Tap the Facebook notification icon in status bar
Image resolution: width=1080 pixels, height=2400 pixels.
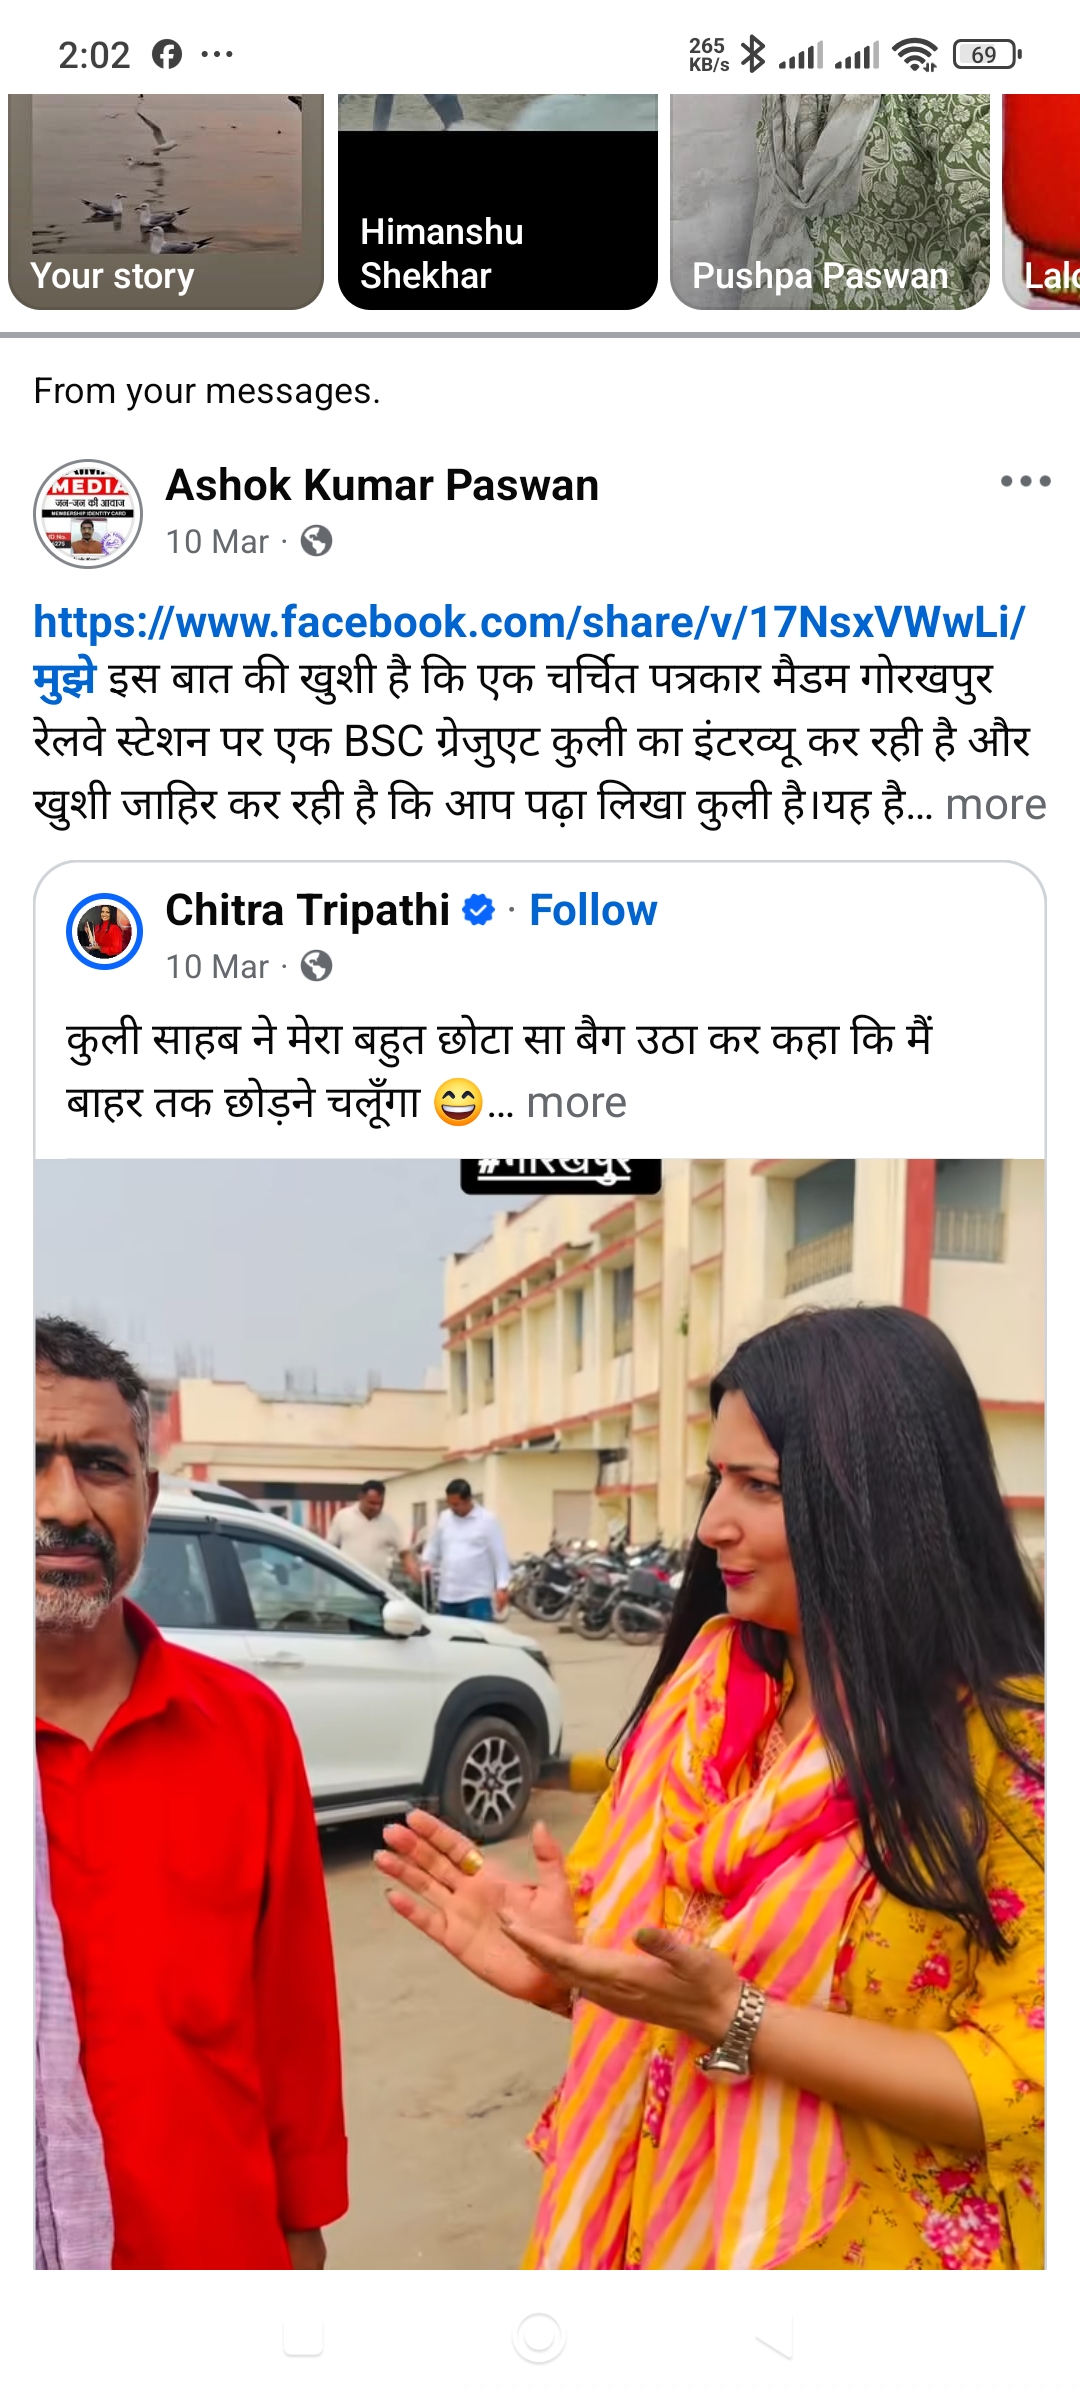click(x=167, y=54)
